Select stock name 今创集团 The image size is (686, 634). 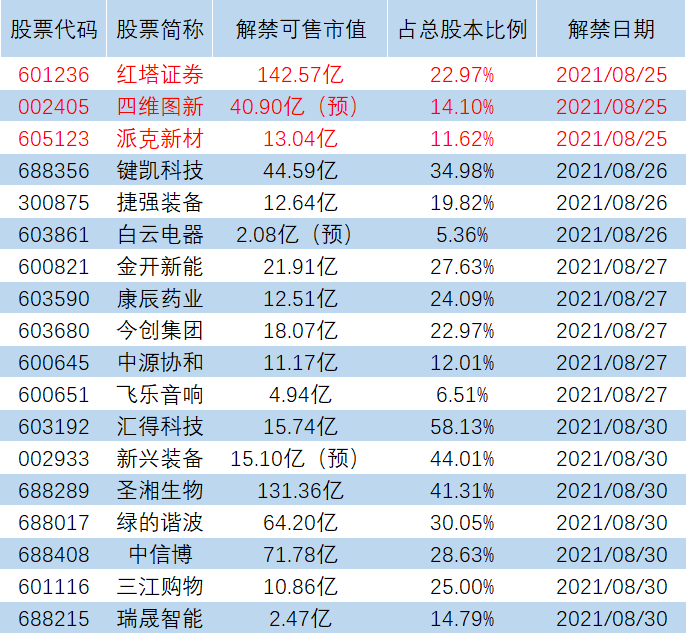[x=160, y=331]
